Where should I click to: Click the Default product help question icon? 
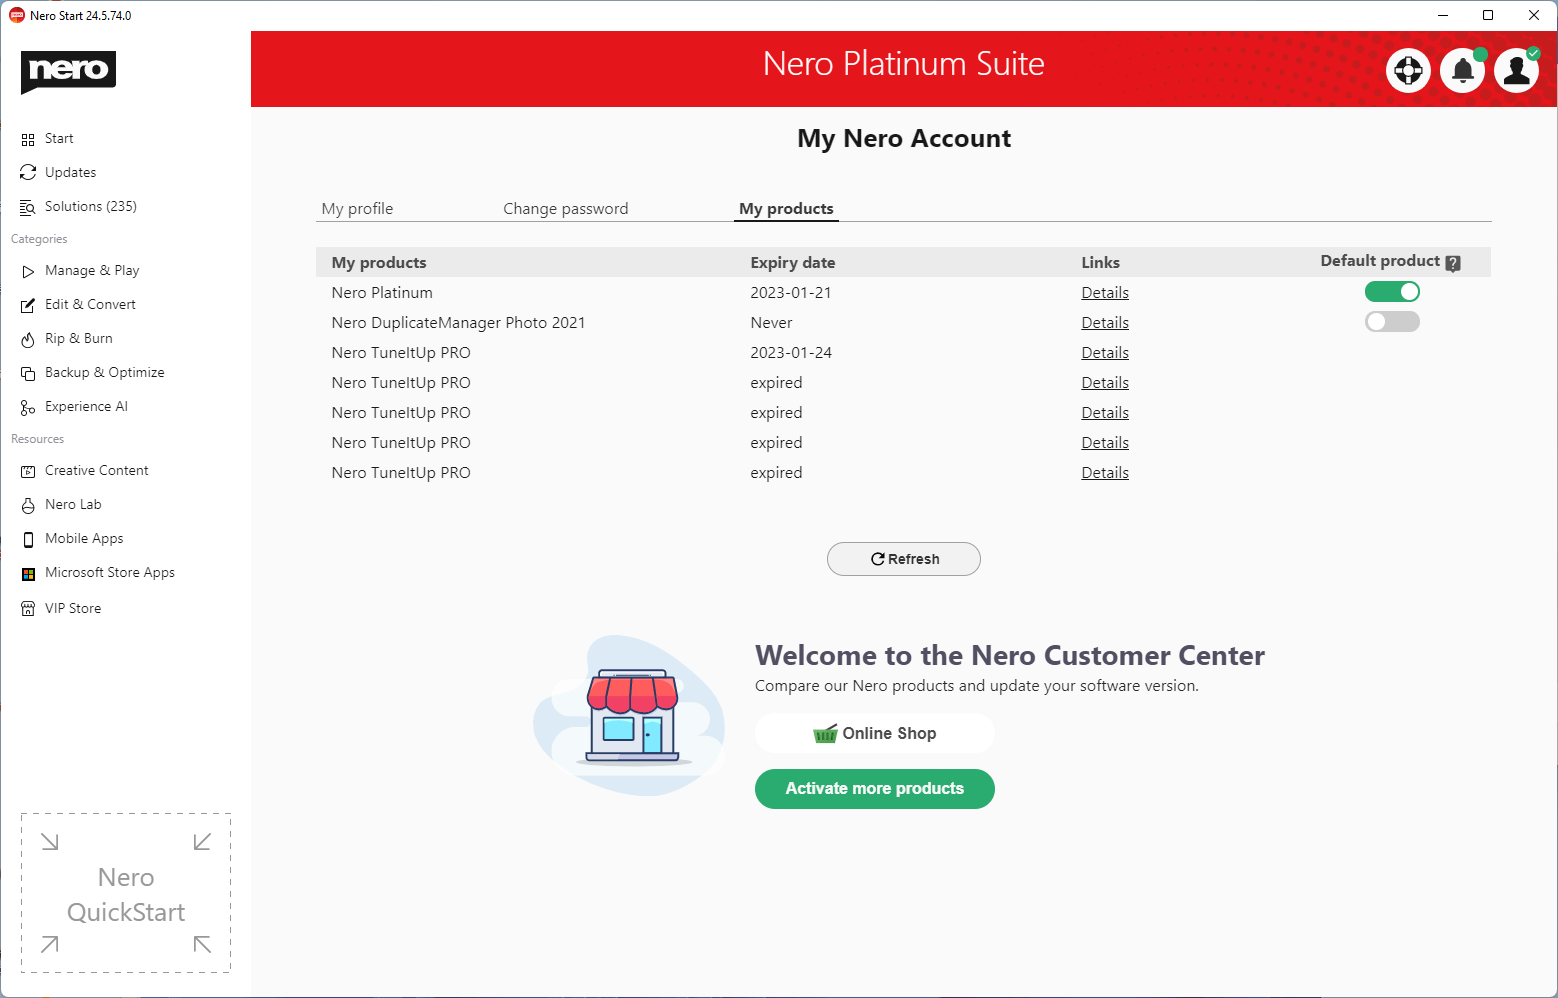click(x=1453, y=263)
